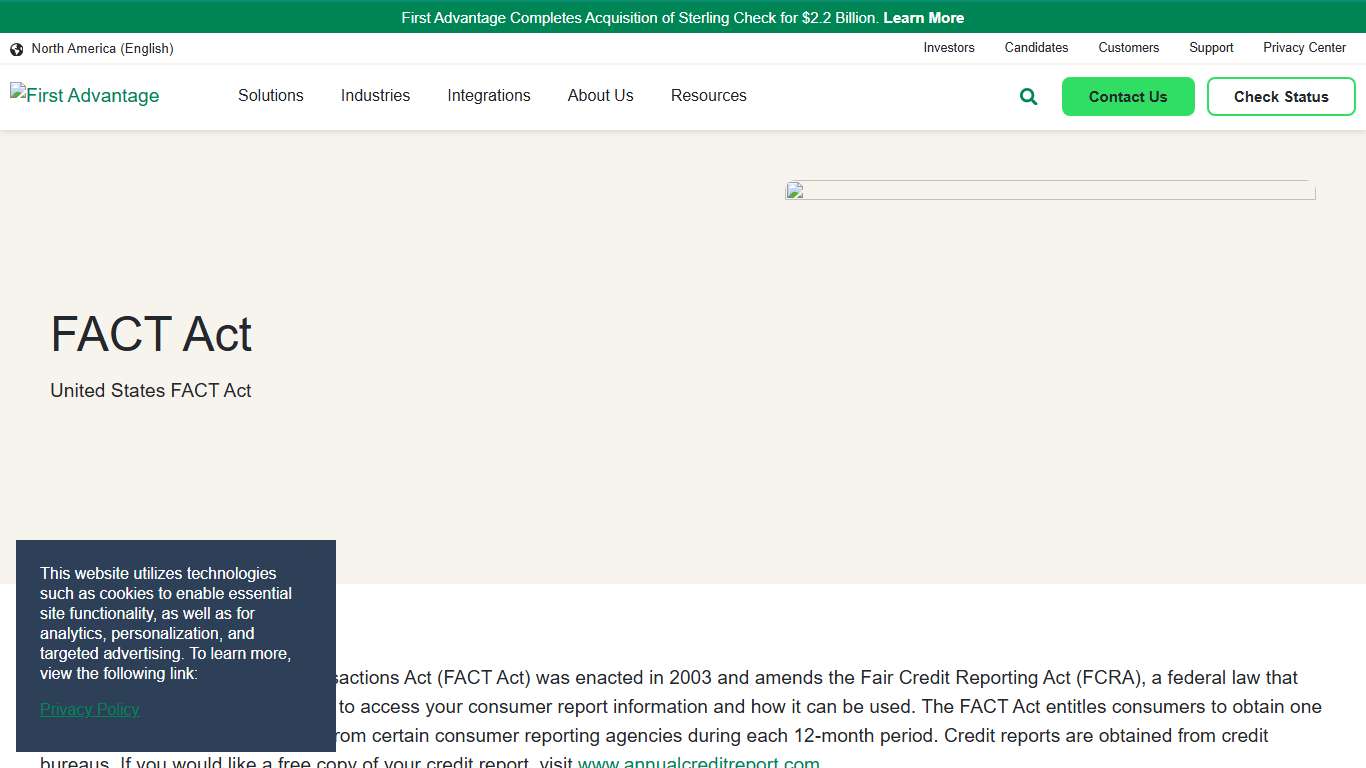The height and width of the screenshot is (768, 1366).
Task: Open the Solutions menu
Action: [270, 96]
